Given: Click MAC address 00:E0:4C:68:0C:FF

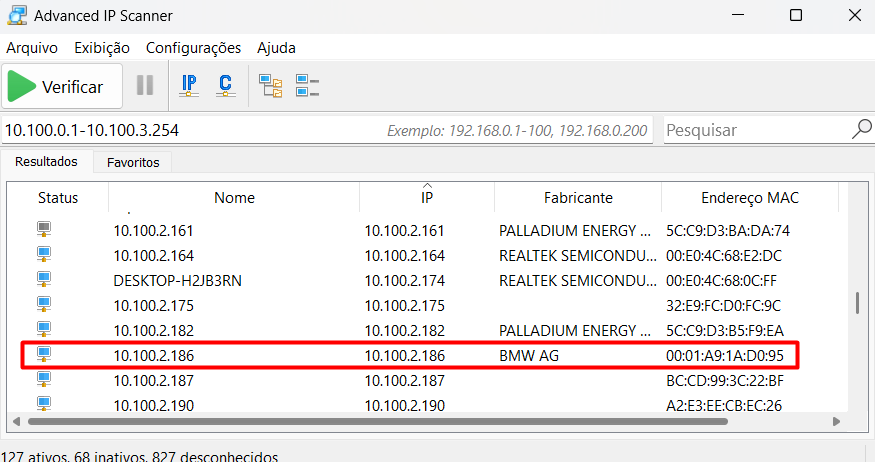Looking at the screenshot, I should click(721, 281).
